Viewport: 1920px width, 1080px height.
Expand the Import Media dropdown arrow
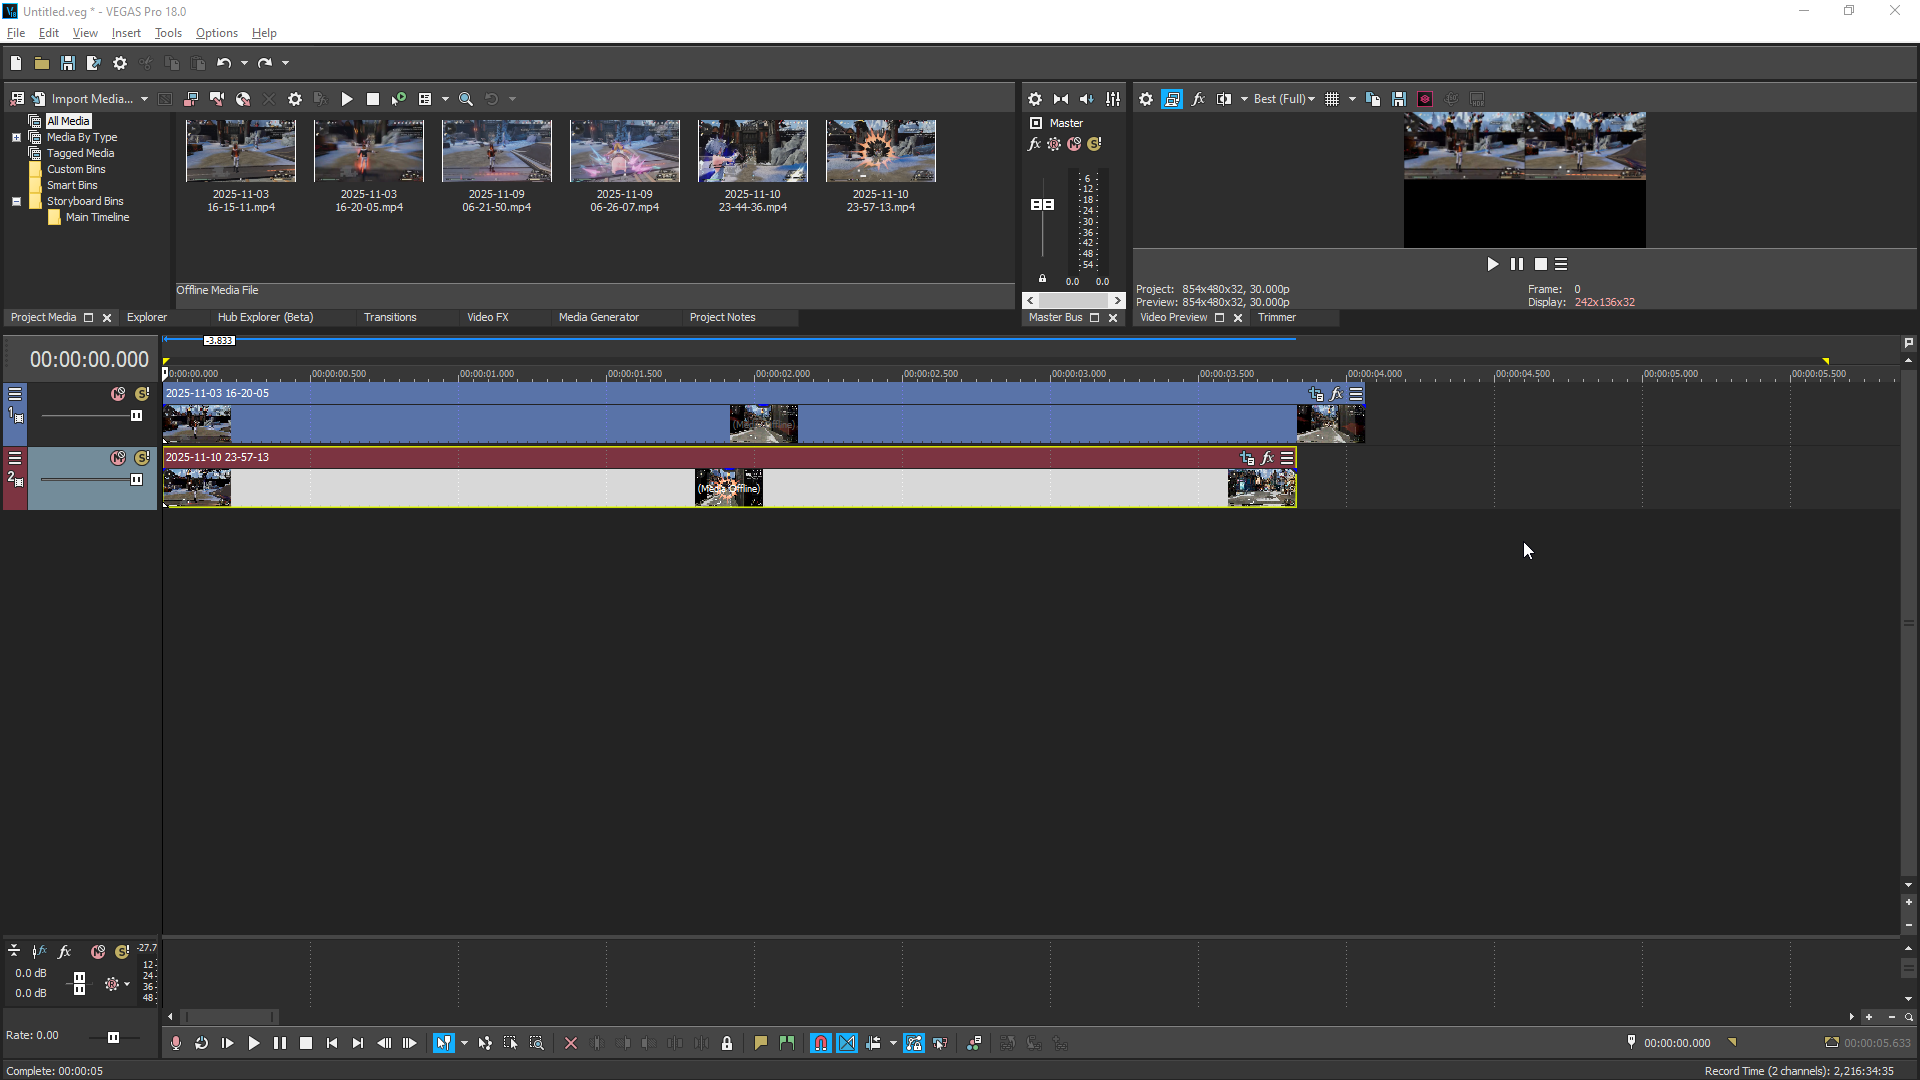[x=144, y=99]
